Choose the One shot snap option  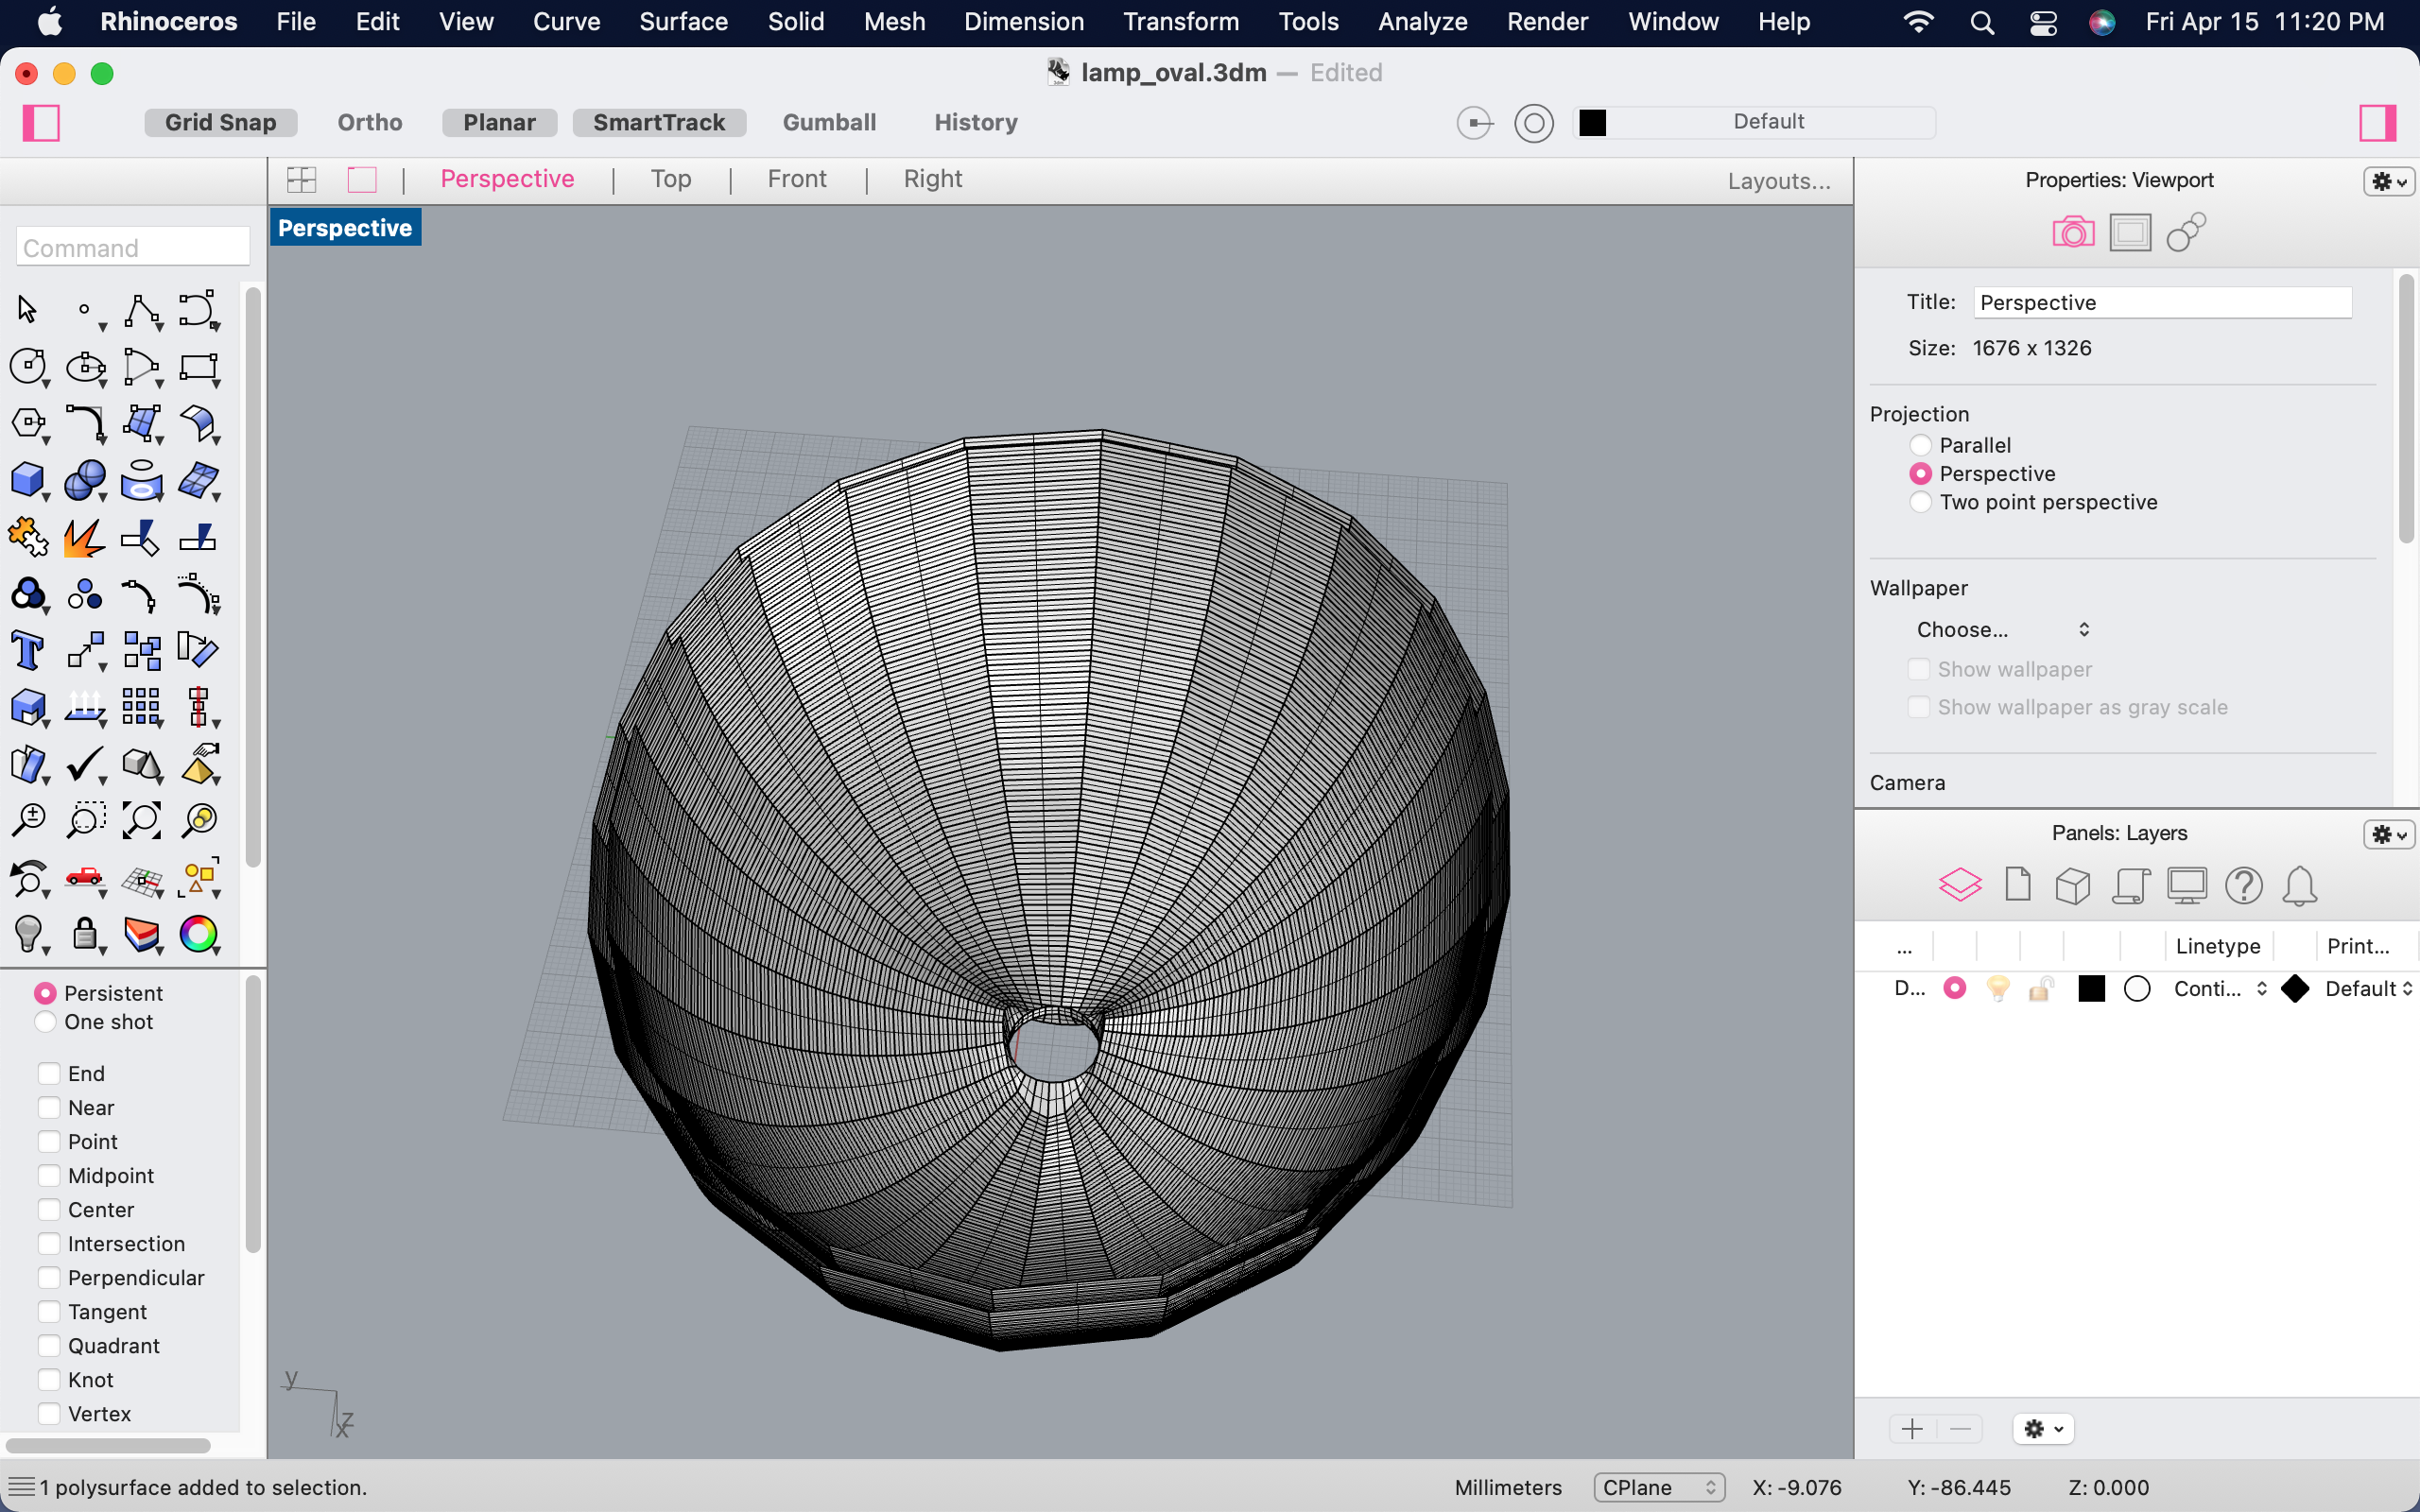tap(45, 1022)
